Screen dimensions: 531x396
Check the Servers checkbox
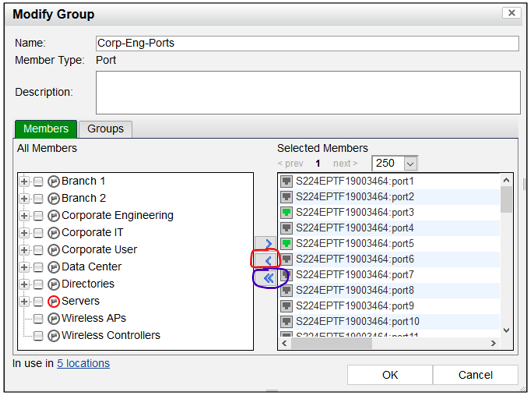click(x=38, y=301)
